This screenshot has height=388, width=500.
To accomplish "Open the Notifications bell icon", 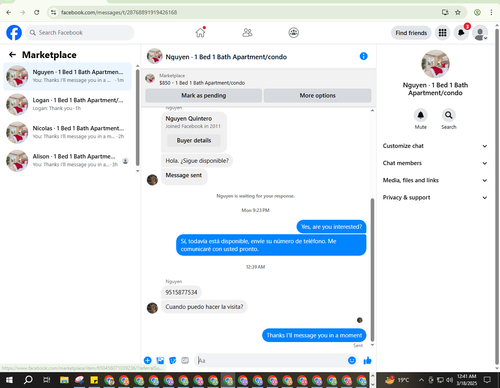I will pyautogui.click(x=461, y=33).
